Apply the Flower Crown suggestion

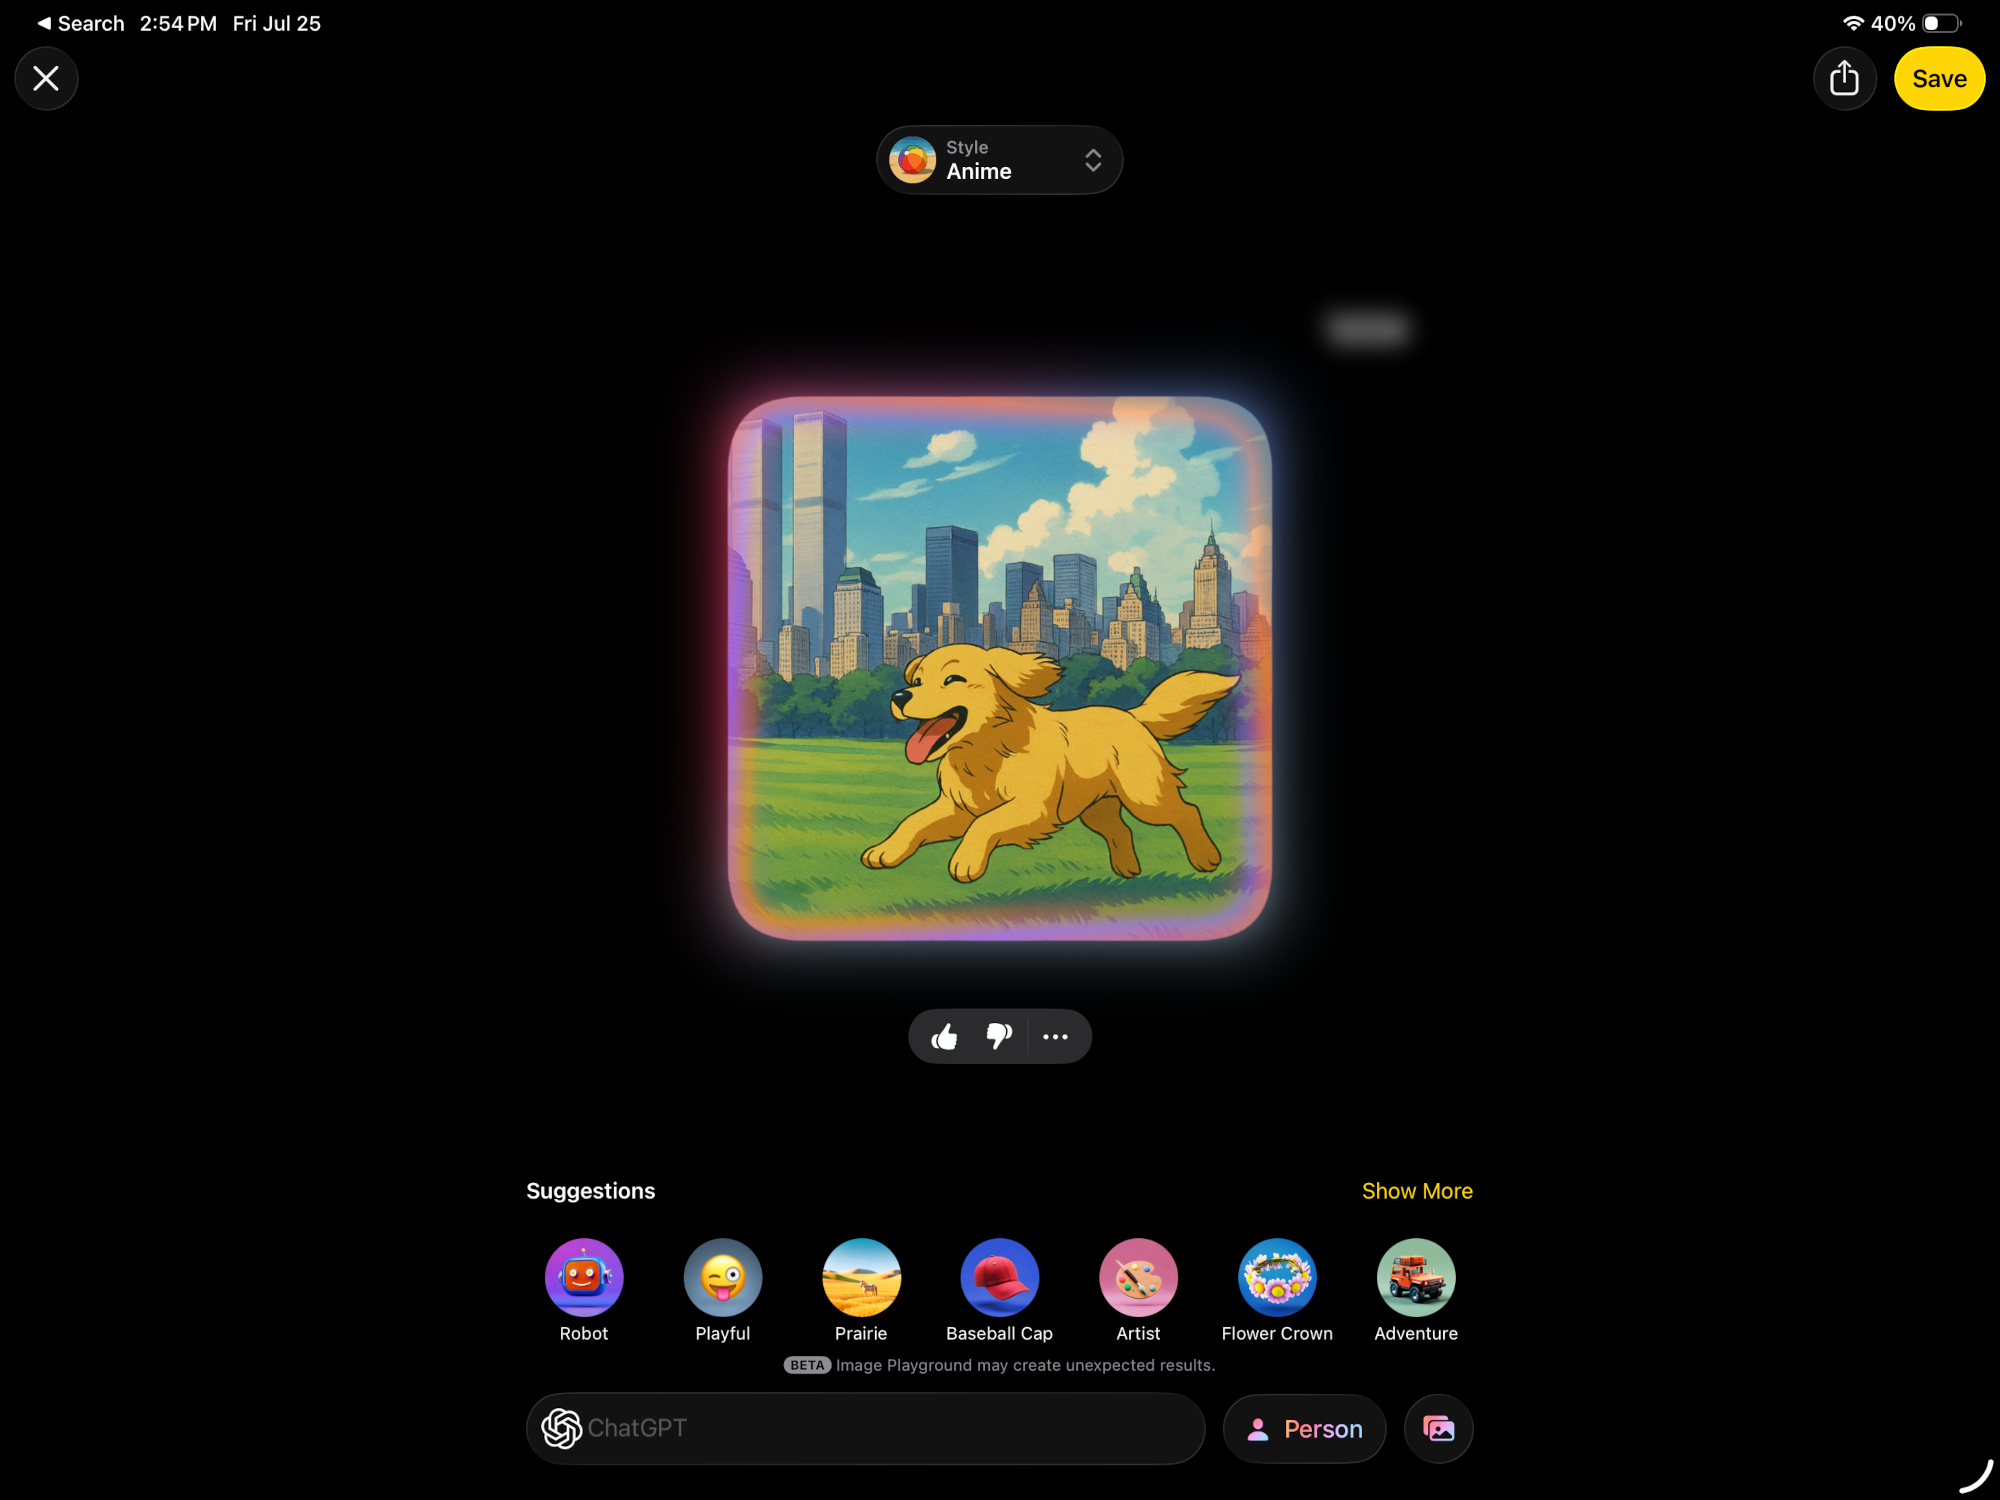1277,1277
